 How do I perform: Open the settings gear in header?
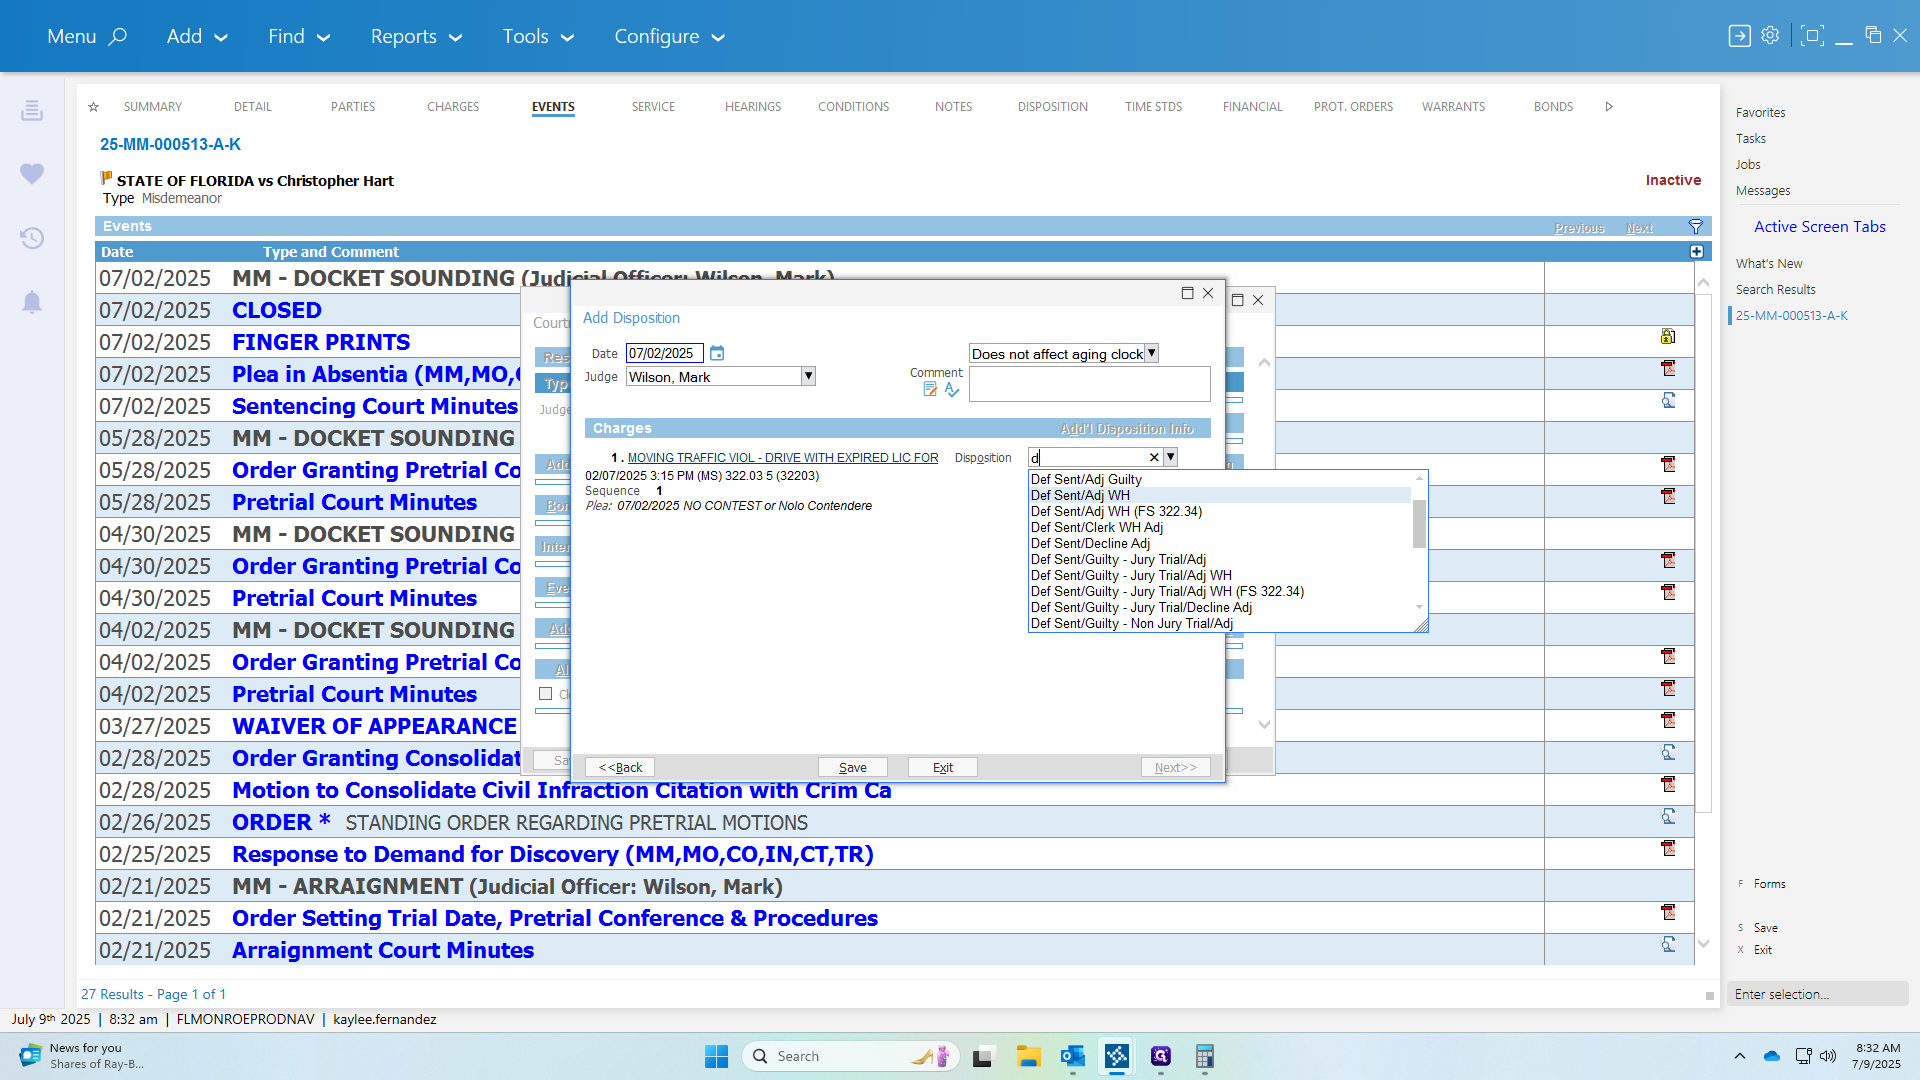click(1770, 36)
